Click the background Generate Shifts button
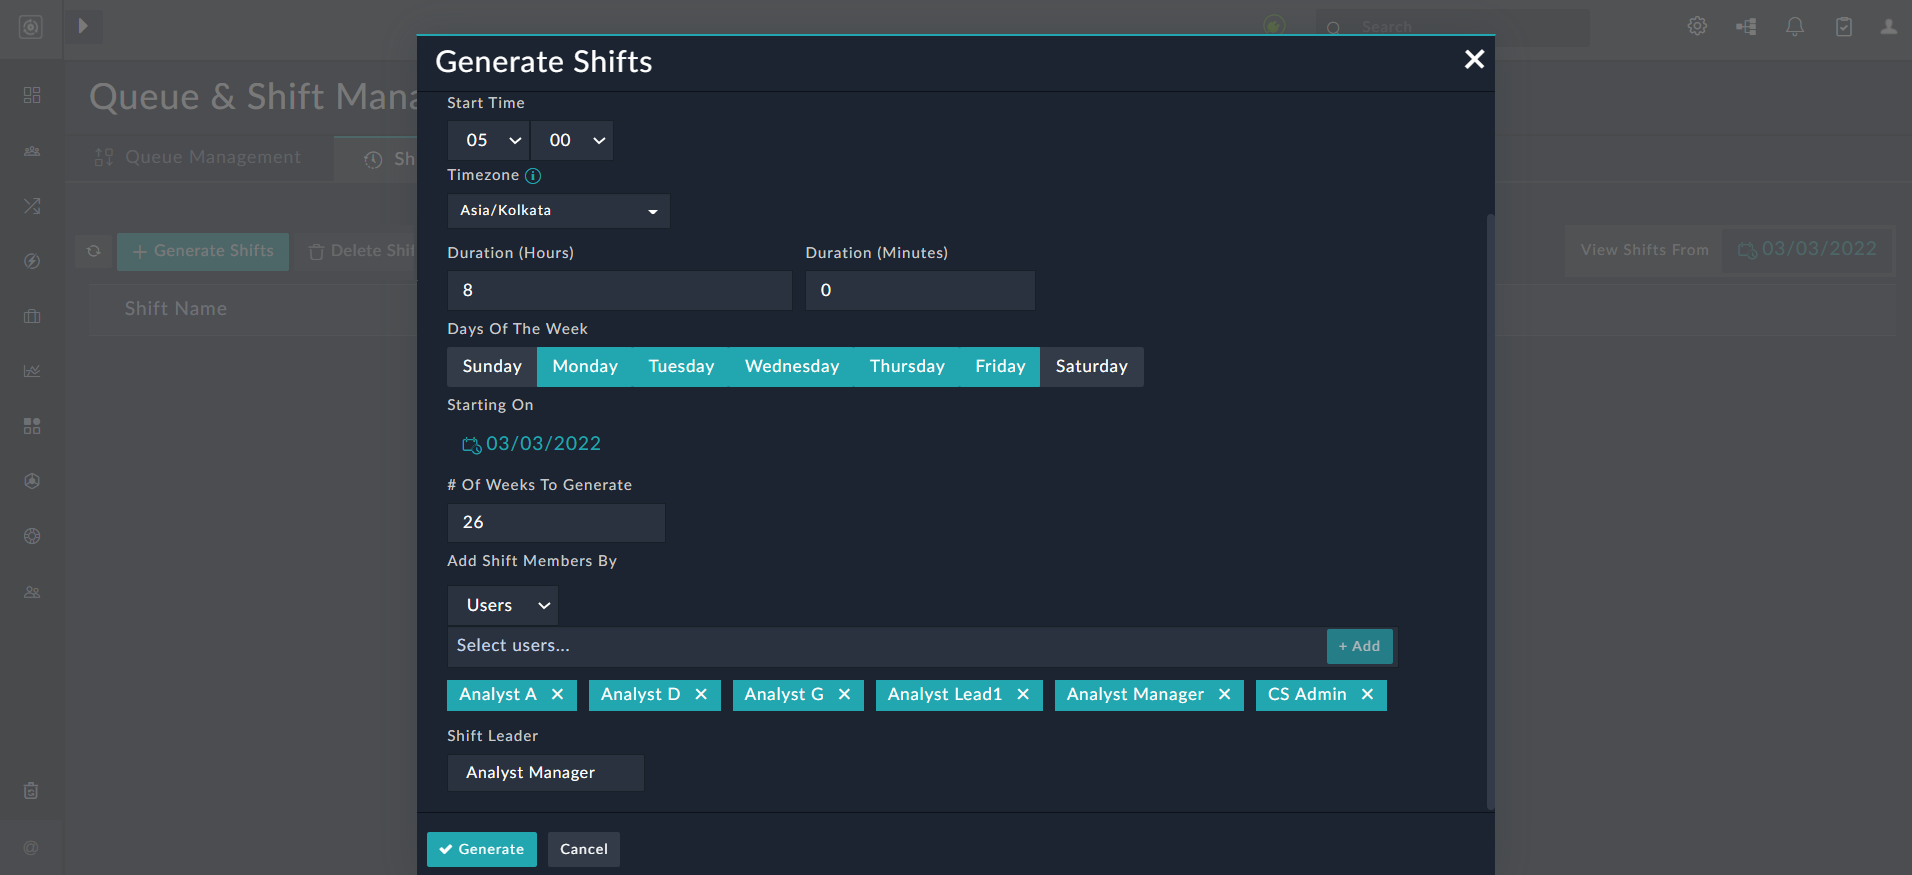 point(203,252)
